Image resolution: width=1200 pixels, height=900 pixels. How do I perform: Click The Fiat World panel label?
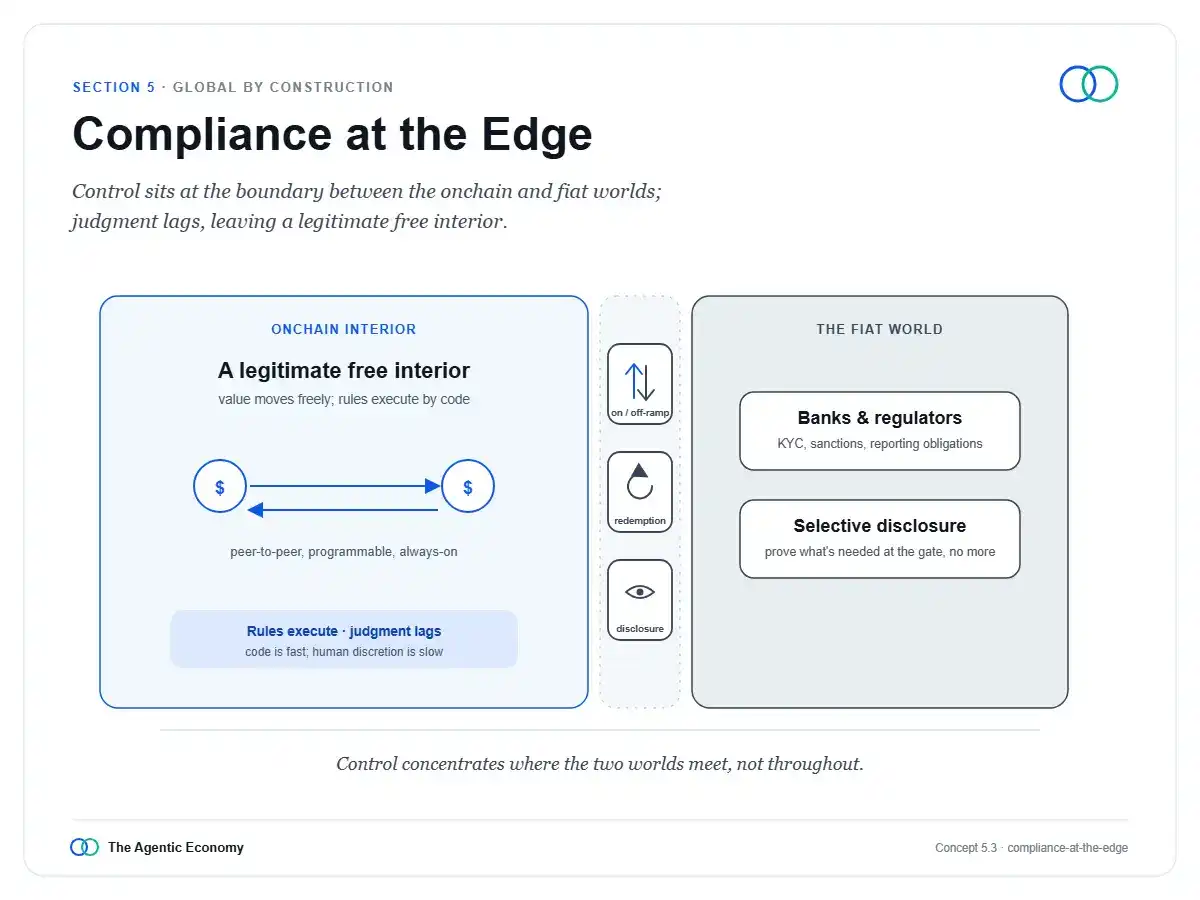pyautogui.click(x=880, y=329)
